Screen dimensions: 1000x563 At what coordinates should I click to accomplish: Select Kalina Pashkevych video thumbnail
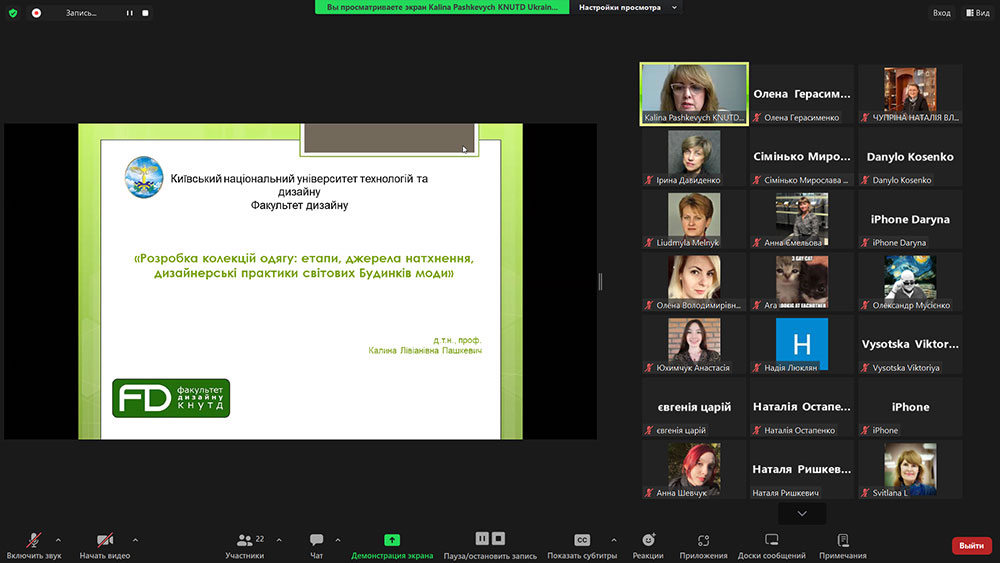pyautogui.click(x=694, y=94)
